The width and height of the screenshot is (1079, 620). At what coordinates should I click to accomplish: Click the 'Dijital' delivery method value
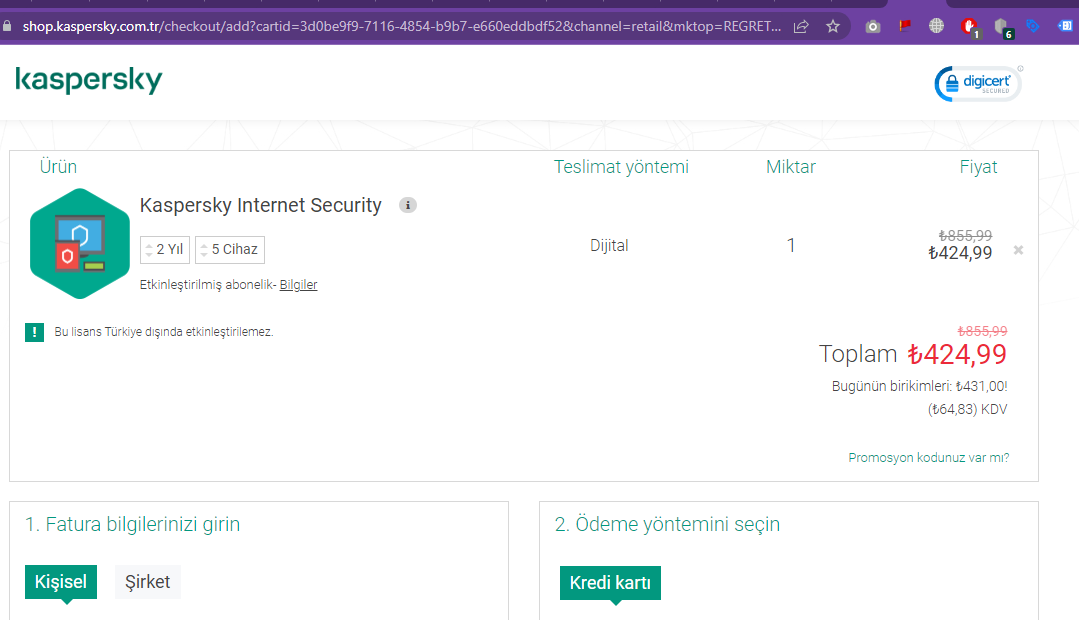(x=609, y=246)
